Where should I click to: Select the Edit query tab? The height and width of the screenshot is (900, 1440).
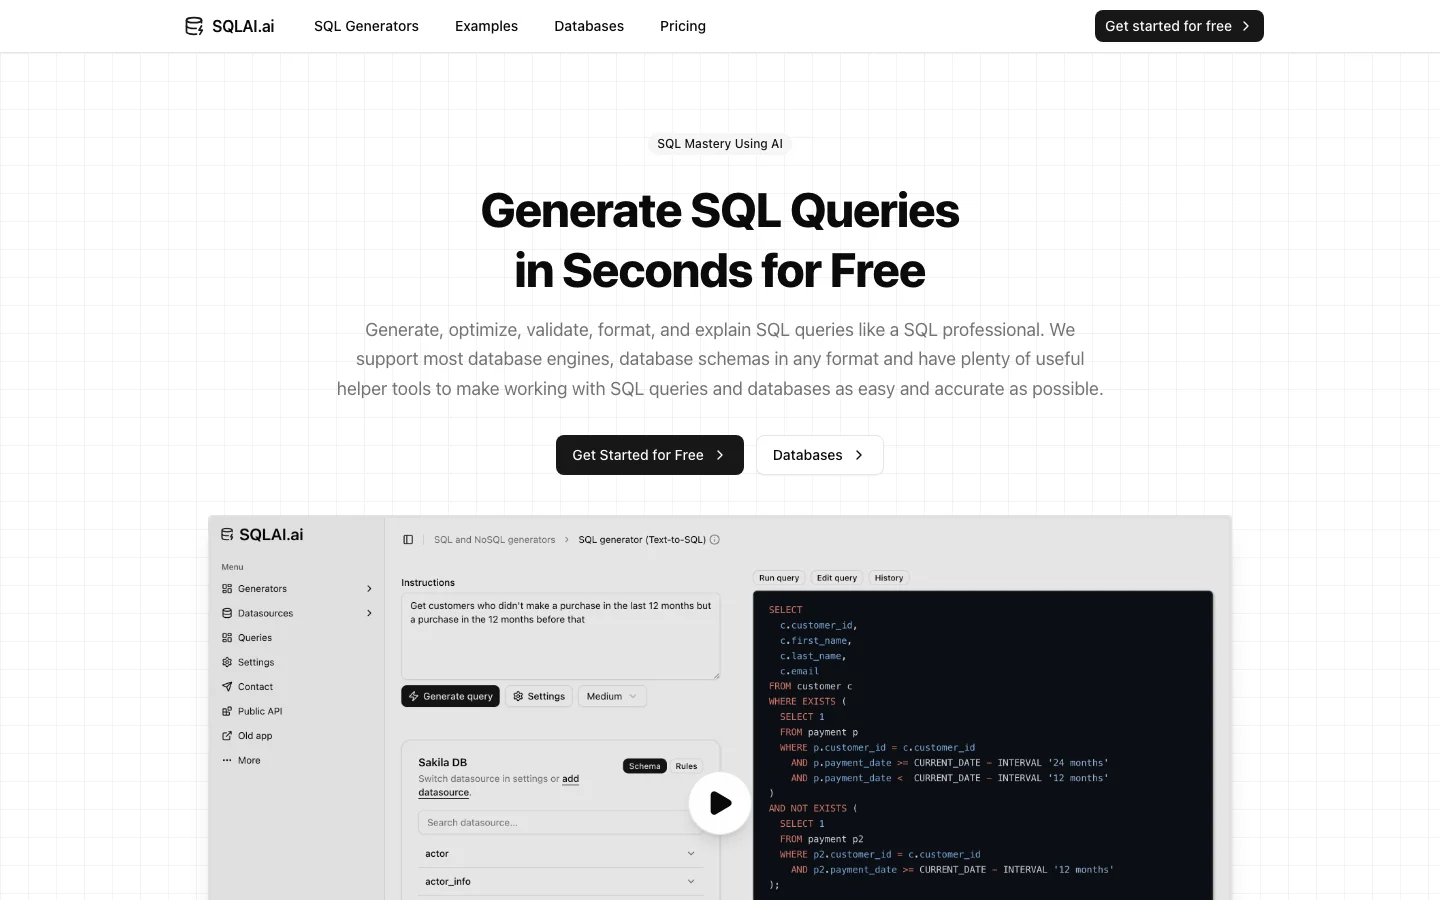coord(837,578)
